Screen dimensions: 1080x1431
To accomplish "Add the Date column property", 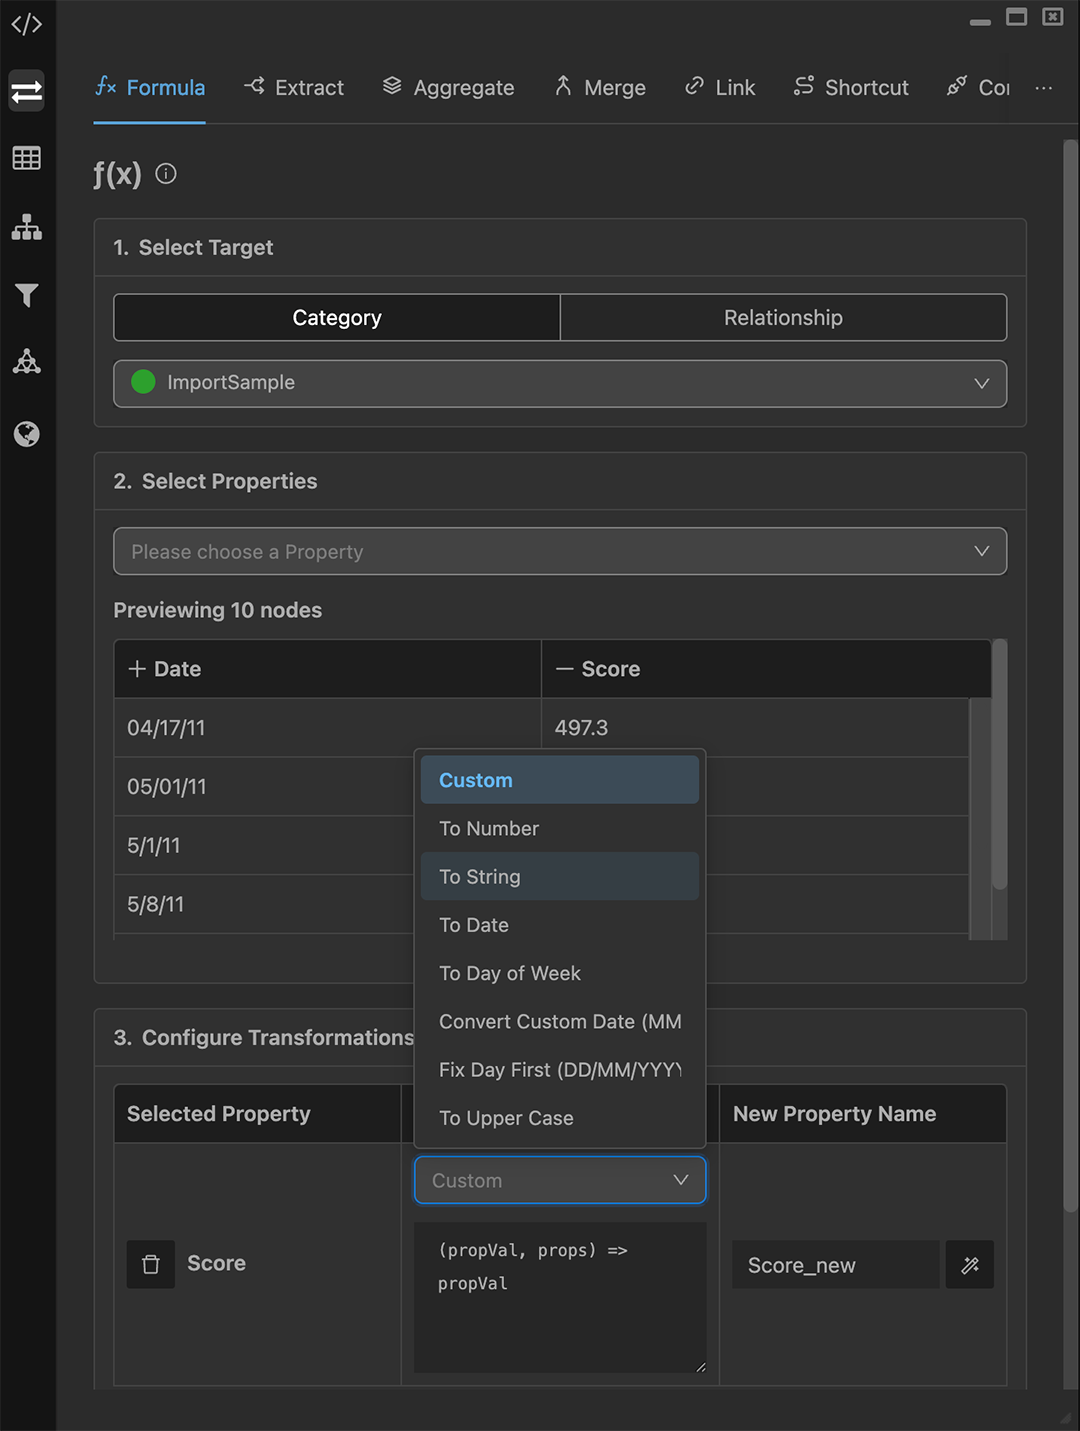I will coord(138,669).
